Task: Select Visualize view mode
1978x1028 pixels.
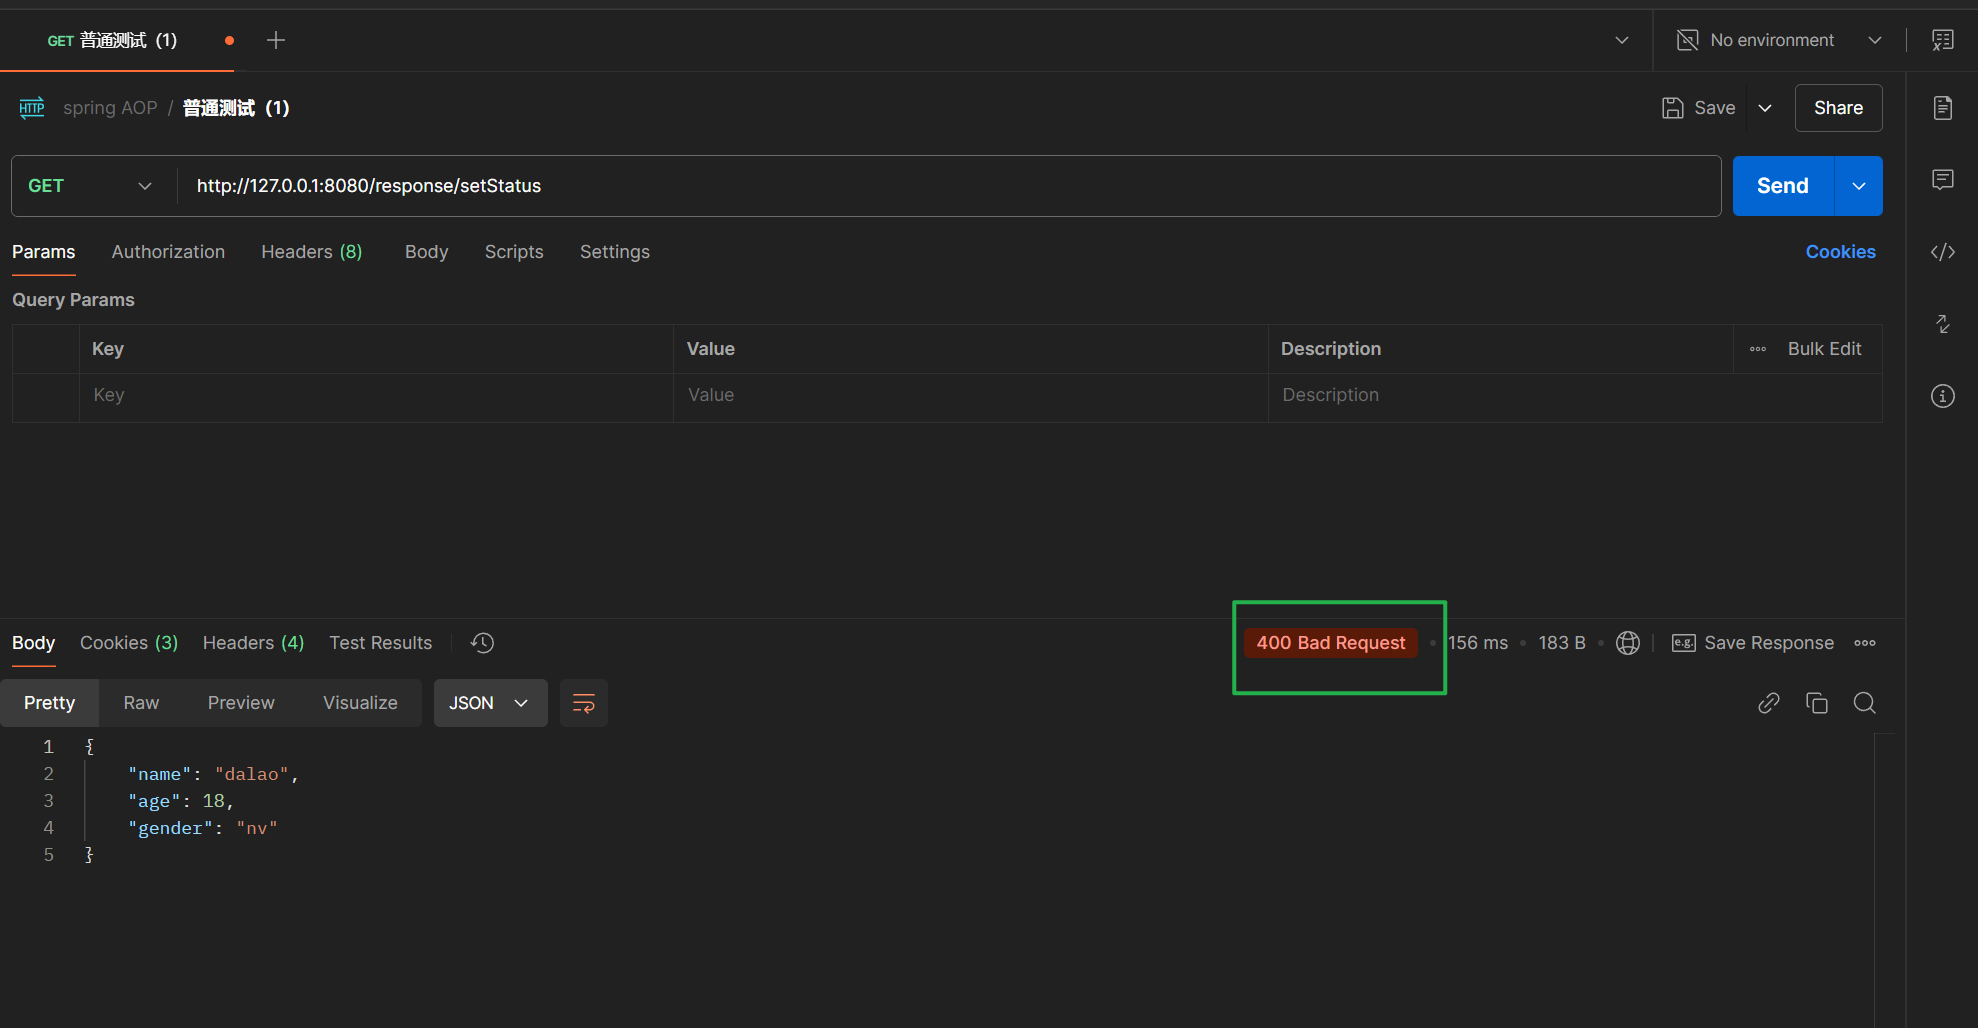Action: click(360, 703)
